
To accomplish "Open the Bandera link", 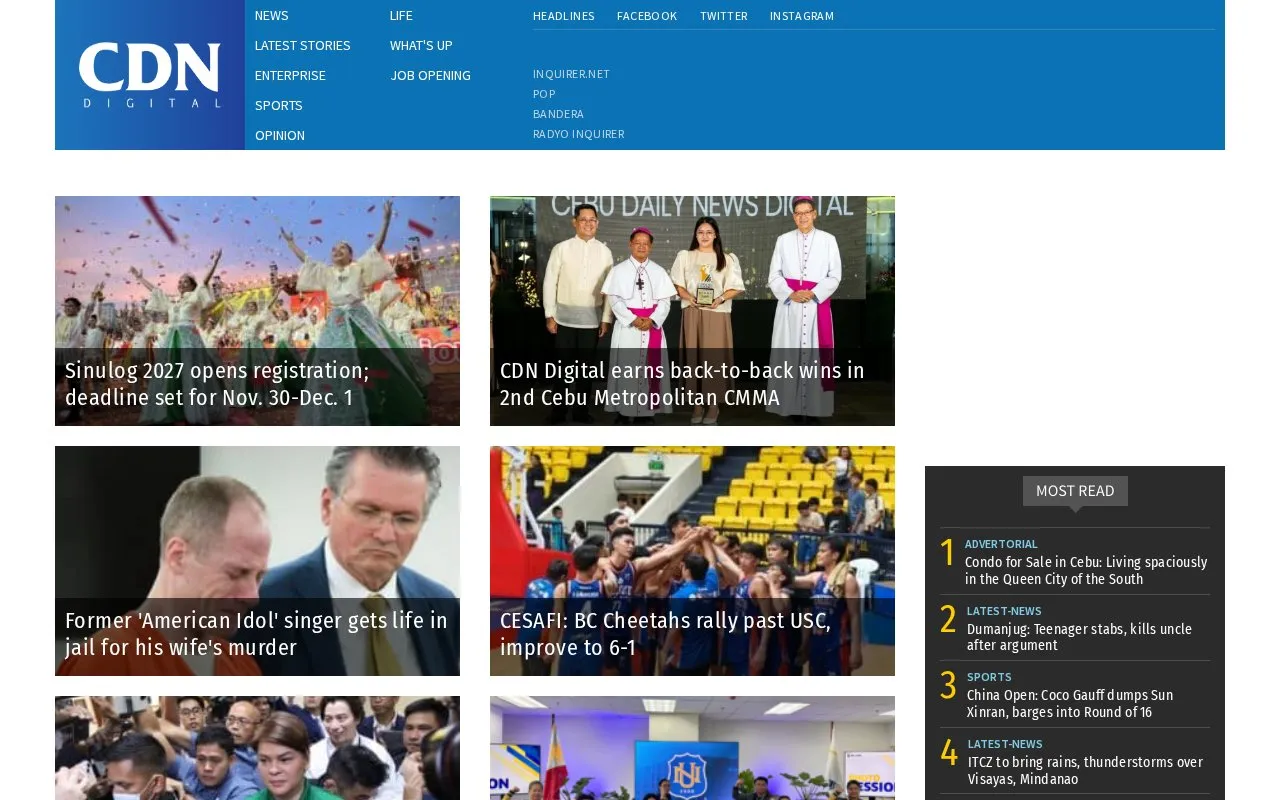I will [558, 114].
